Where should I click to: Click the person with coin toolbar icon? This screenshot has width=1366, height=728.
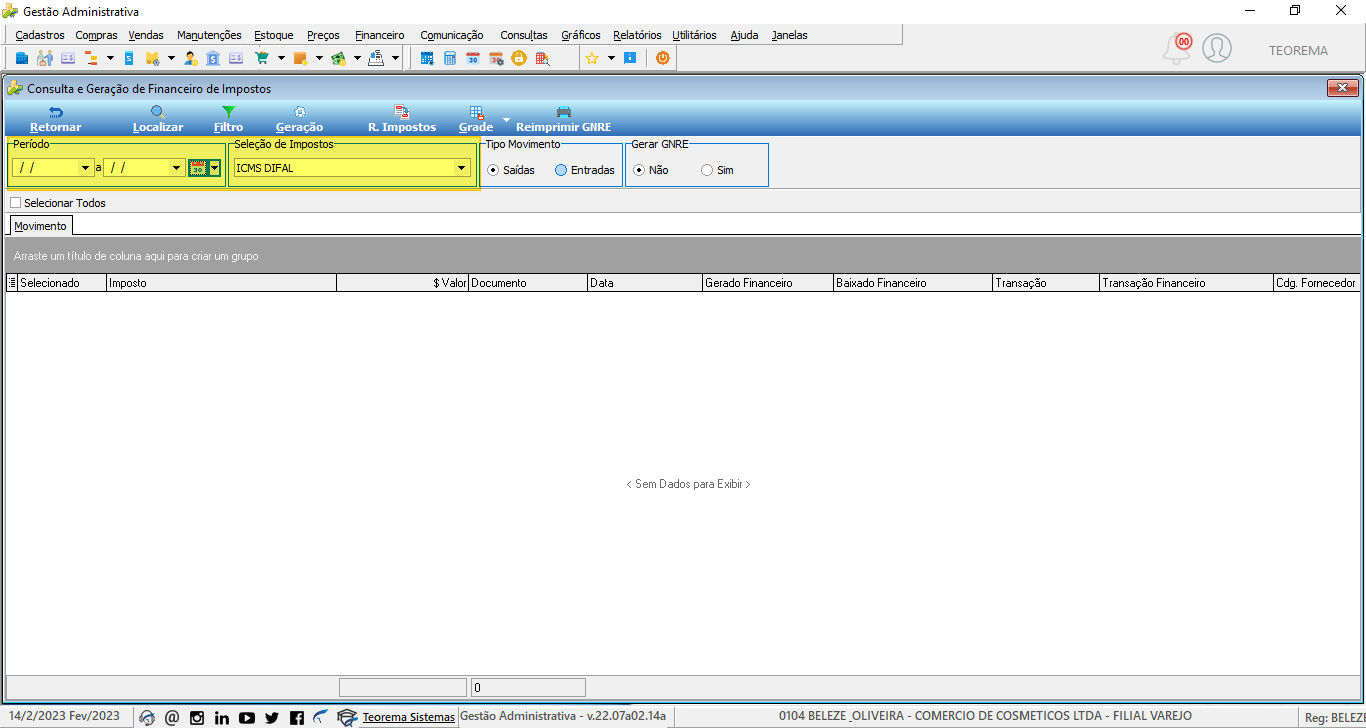[190, 58]
